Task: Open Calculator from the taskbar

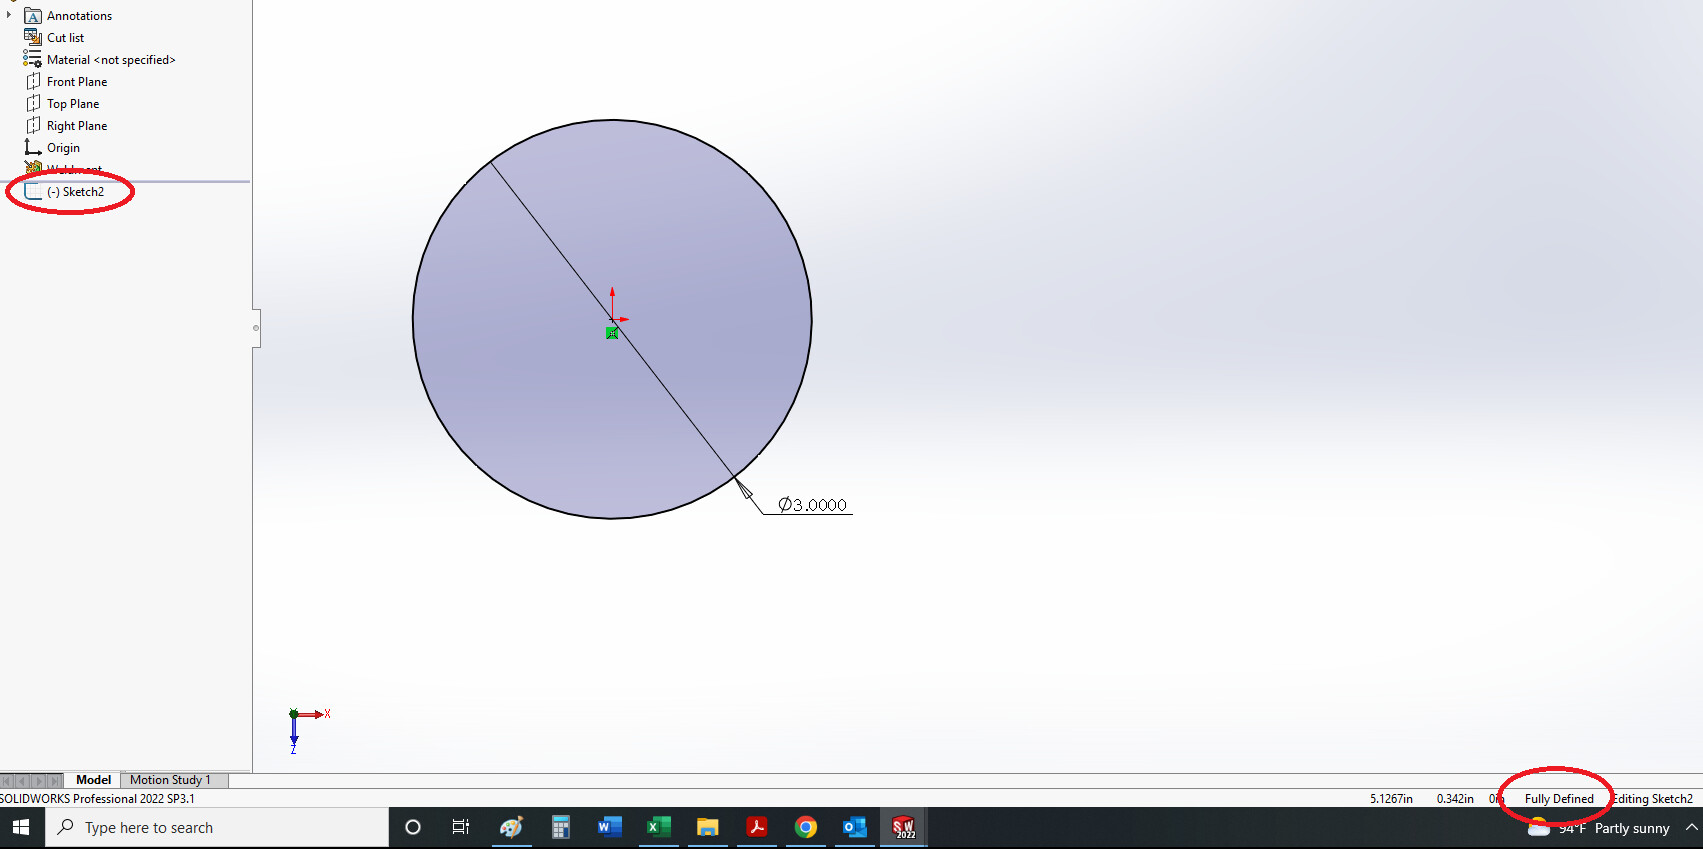Action: pos(560,828)
